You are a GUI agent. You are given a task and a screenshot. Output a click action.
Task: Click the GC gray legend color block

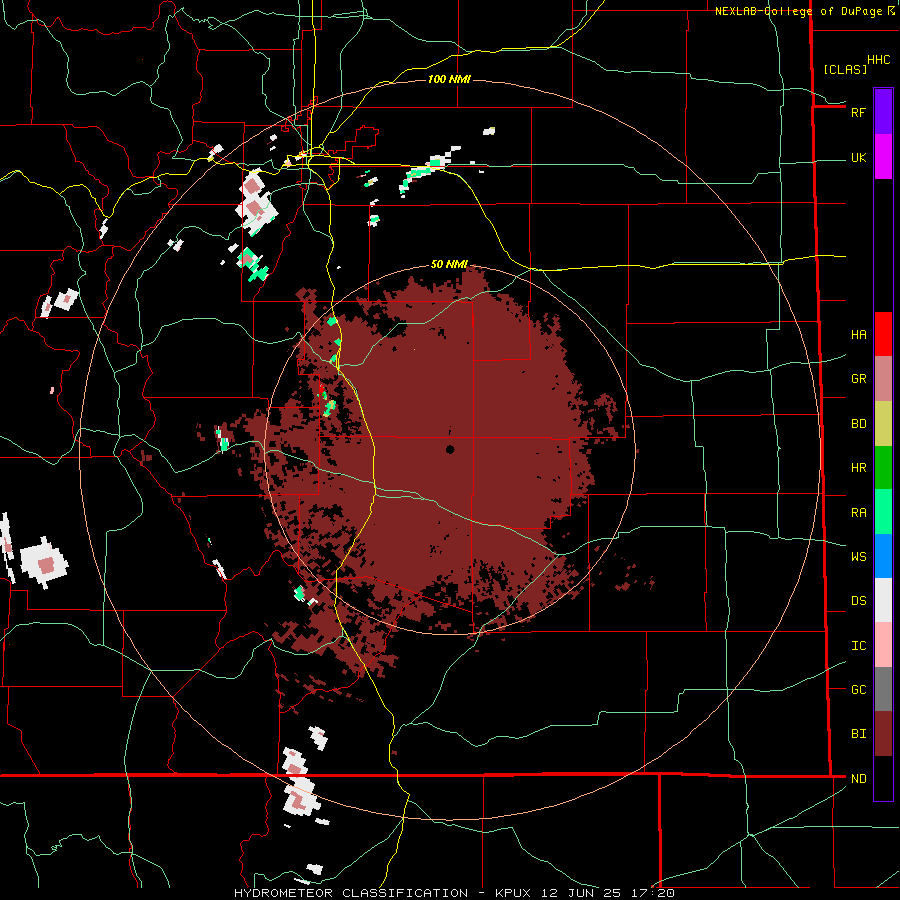[x=883, y=689]
